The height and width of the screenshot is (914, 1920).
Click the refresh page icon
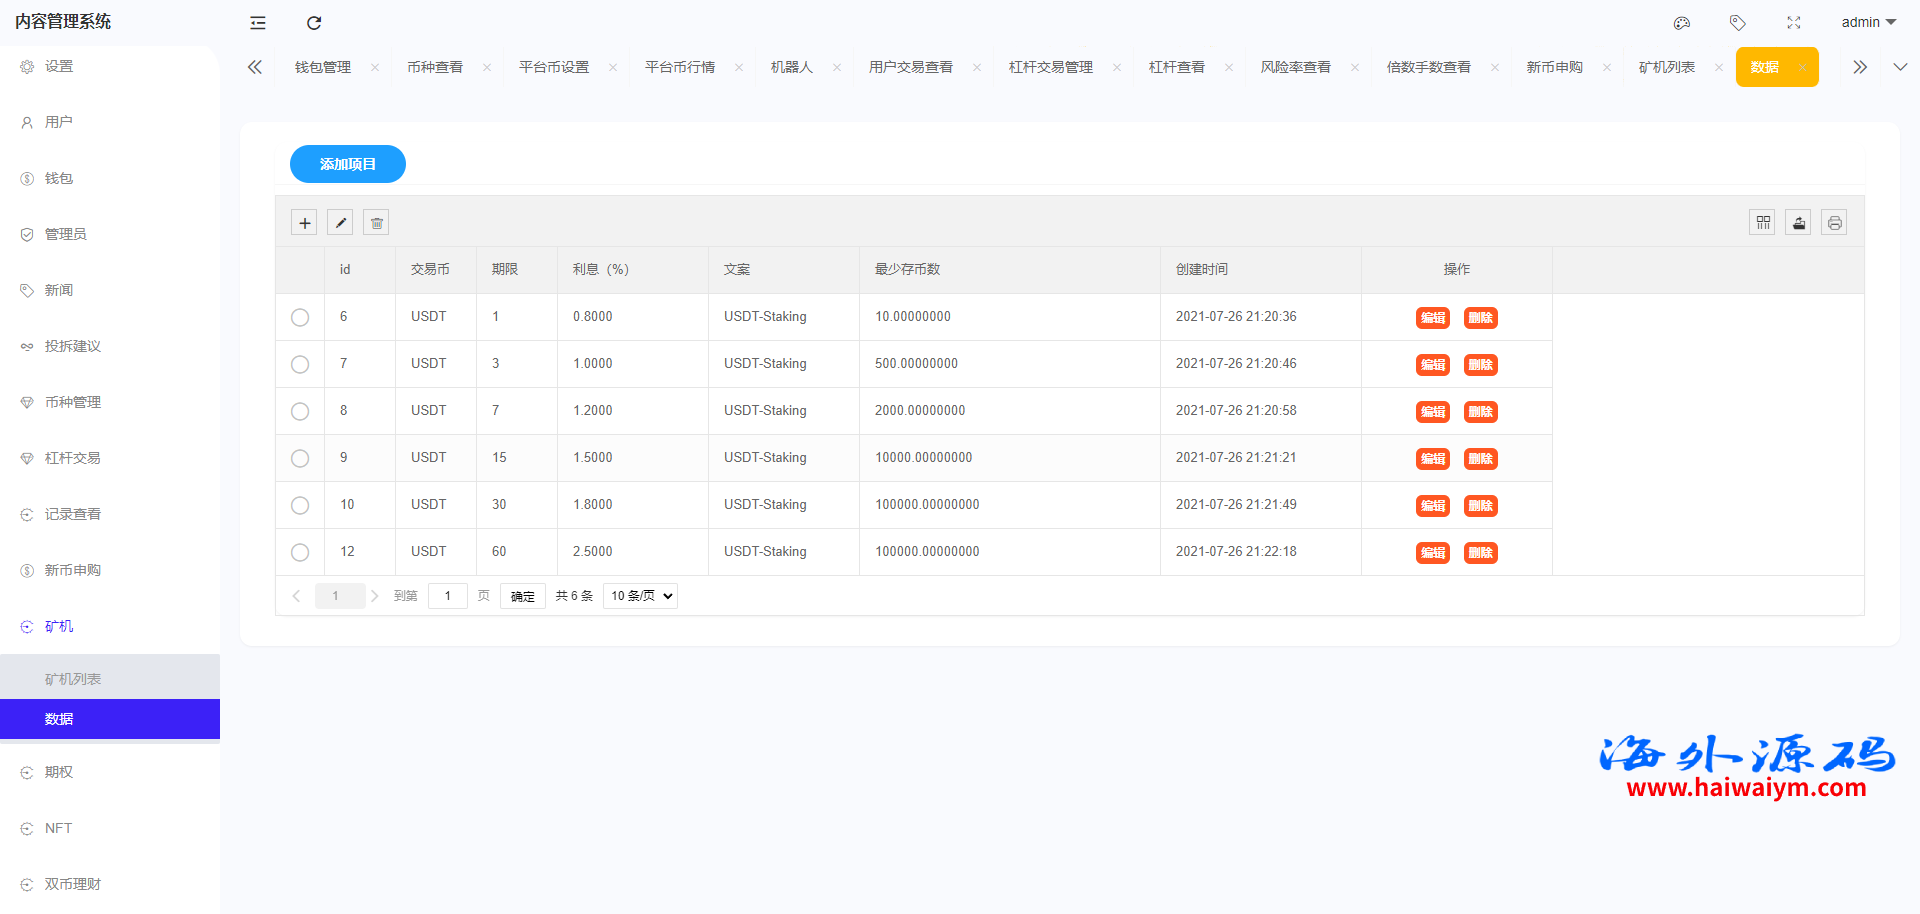[314, 23]
